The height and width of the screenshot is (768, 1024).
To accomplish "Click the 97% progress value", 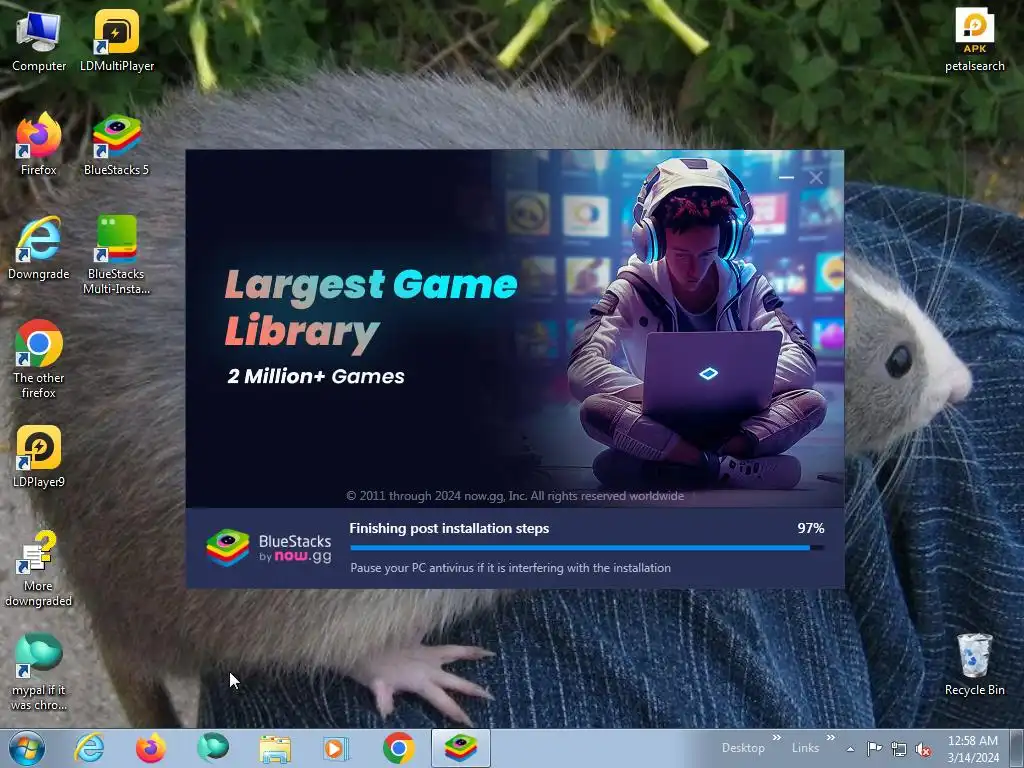I will (810, 528).
